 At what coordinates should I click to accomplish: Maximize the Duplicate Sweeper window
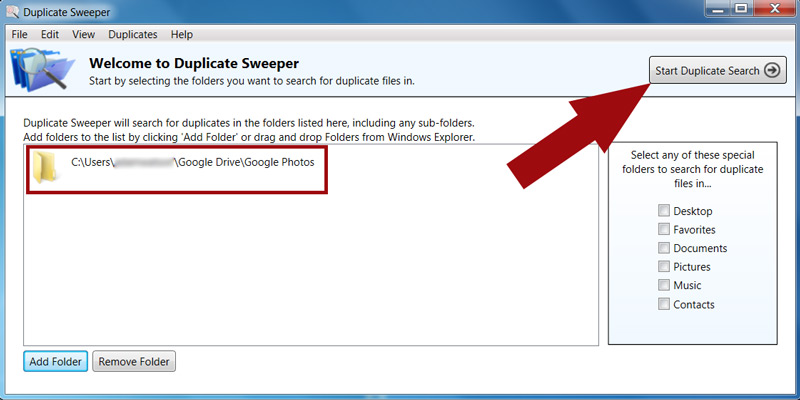tap(743, 11)
